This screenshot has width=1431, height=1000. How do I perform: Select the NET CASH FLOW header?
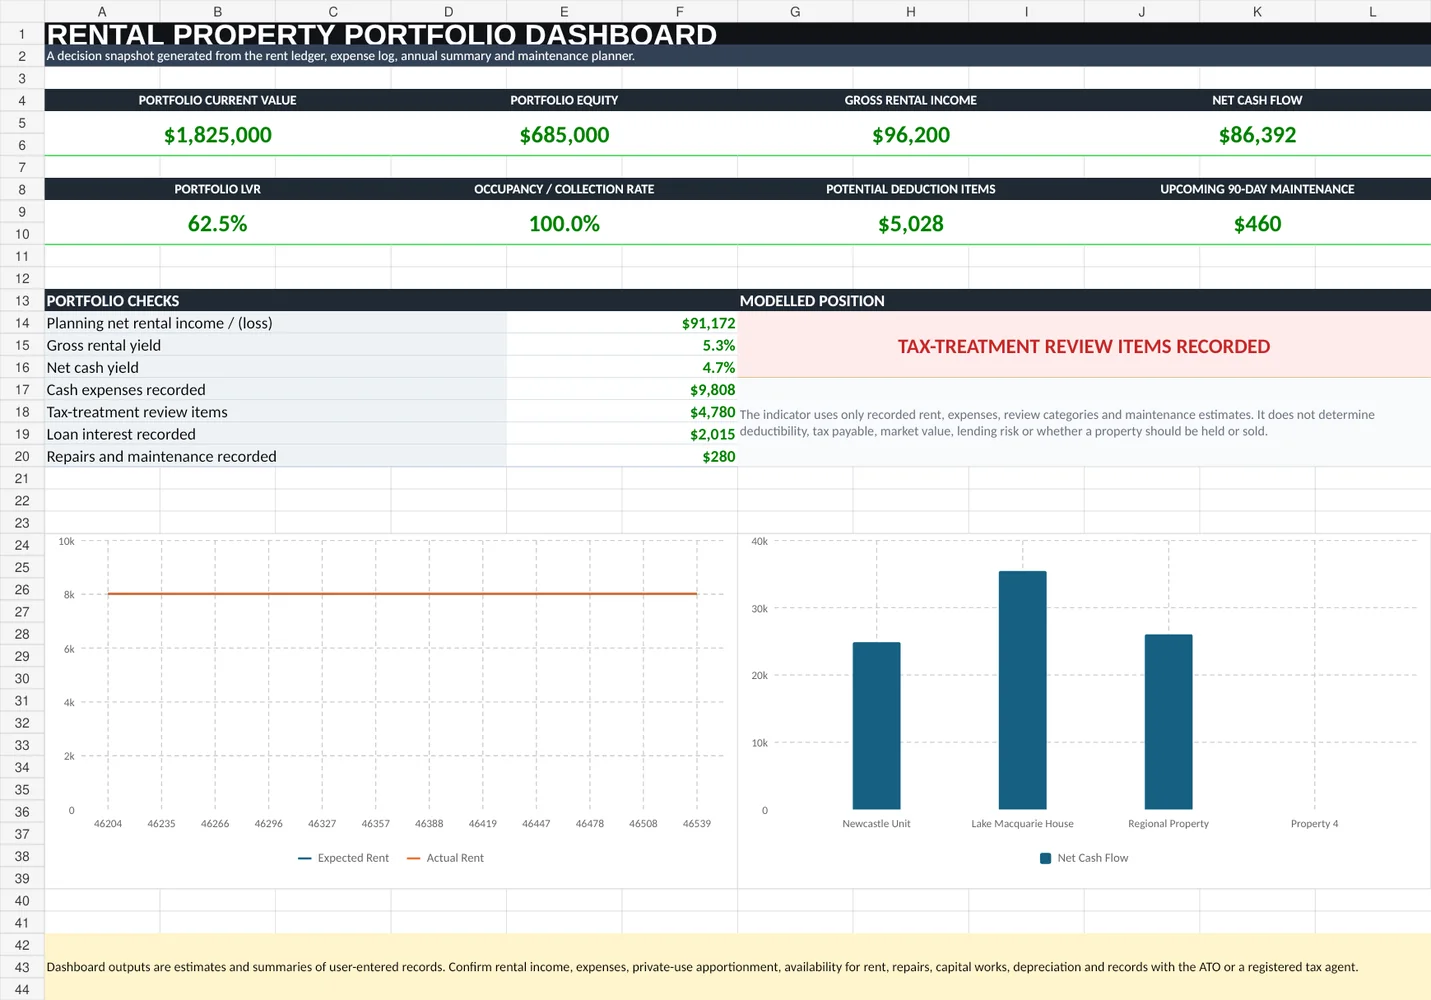(x=1257, y=100)
